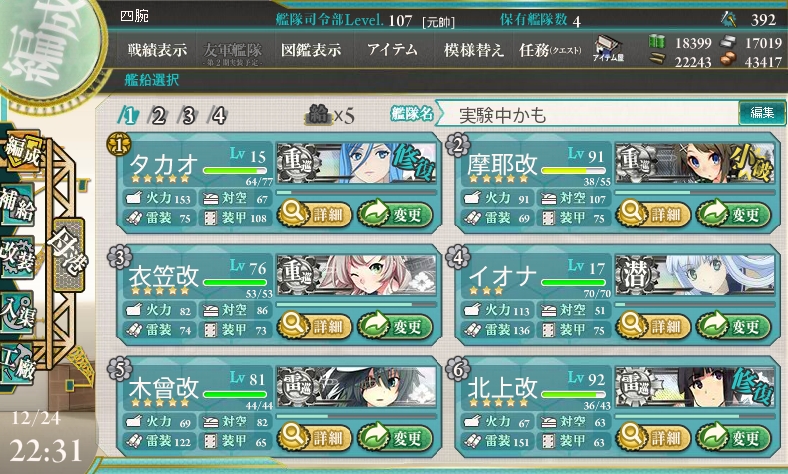This screenshot has height=474, width=788.
Task: Click 変更 change button for 摩耶改
Action: pyautogui.click(x=734, y=214)
